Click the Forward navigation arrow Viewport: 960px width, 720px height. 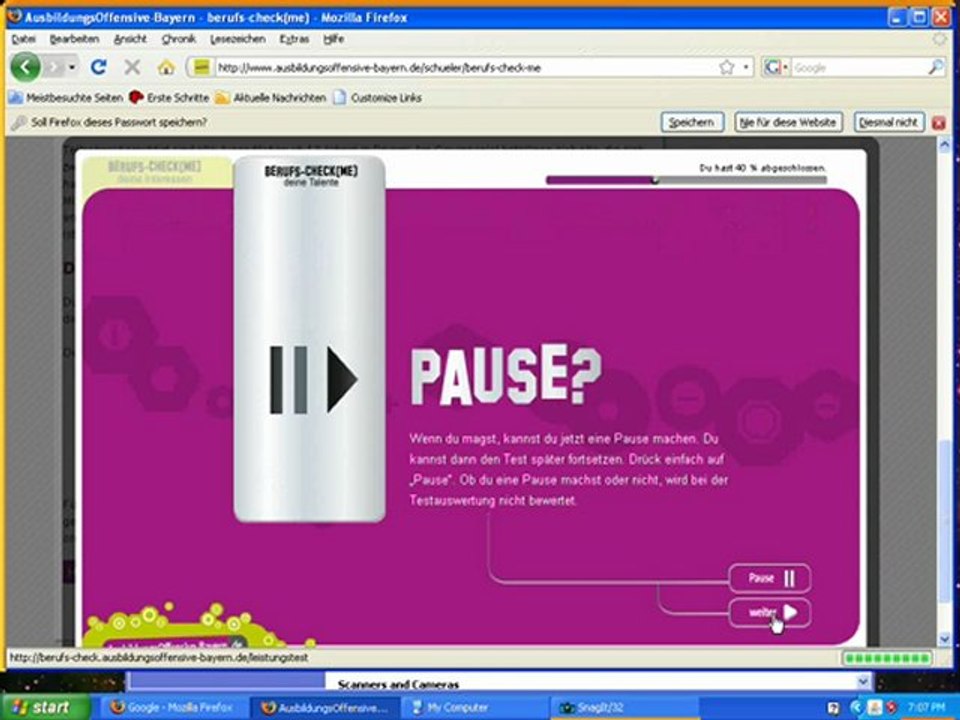pos(54,67)
